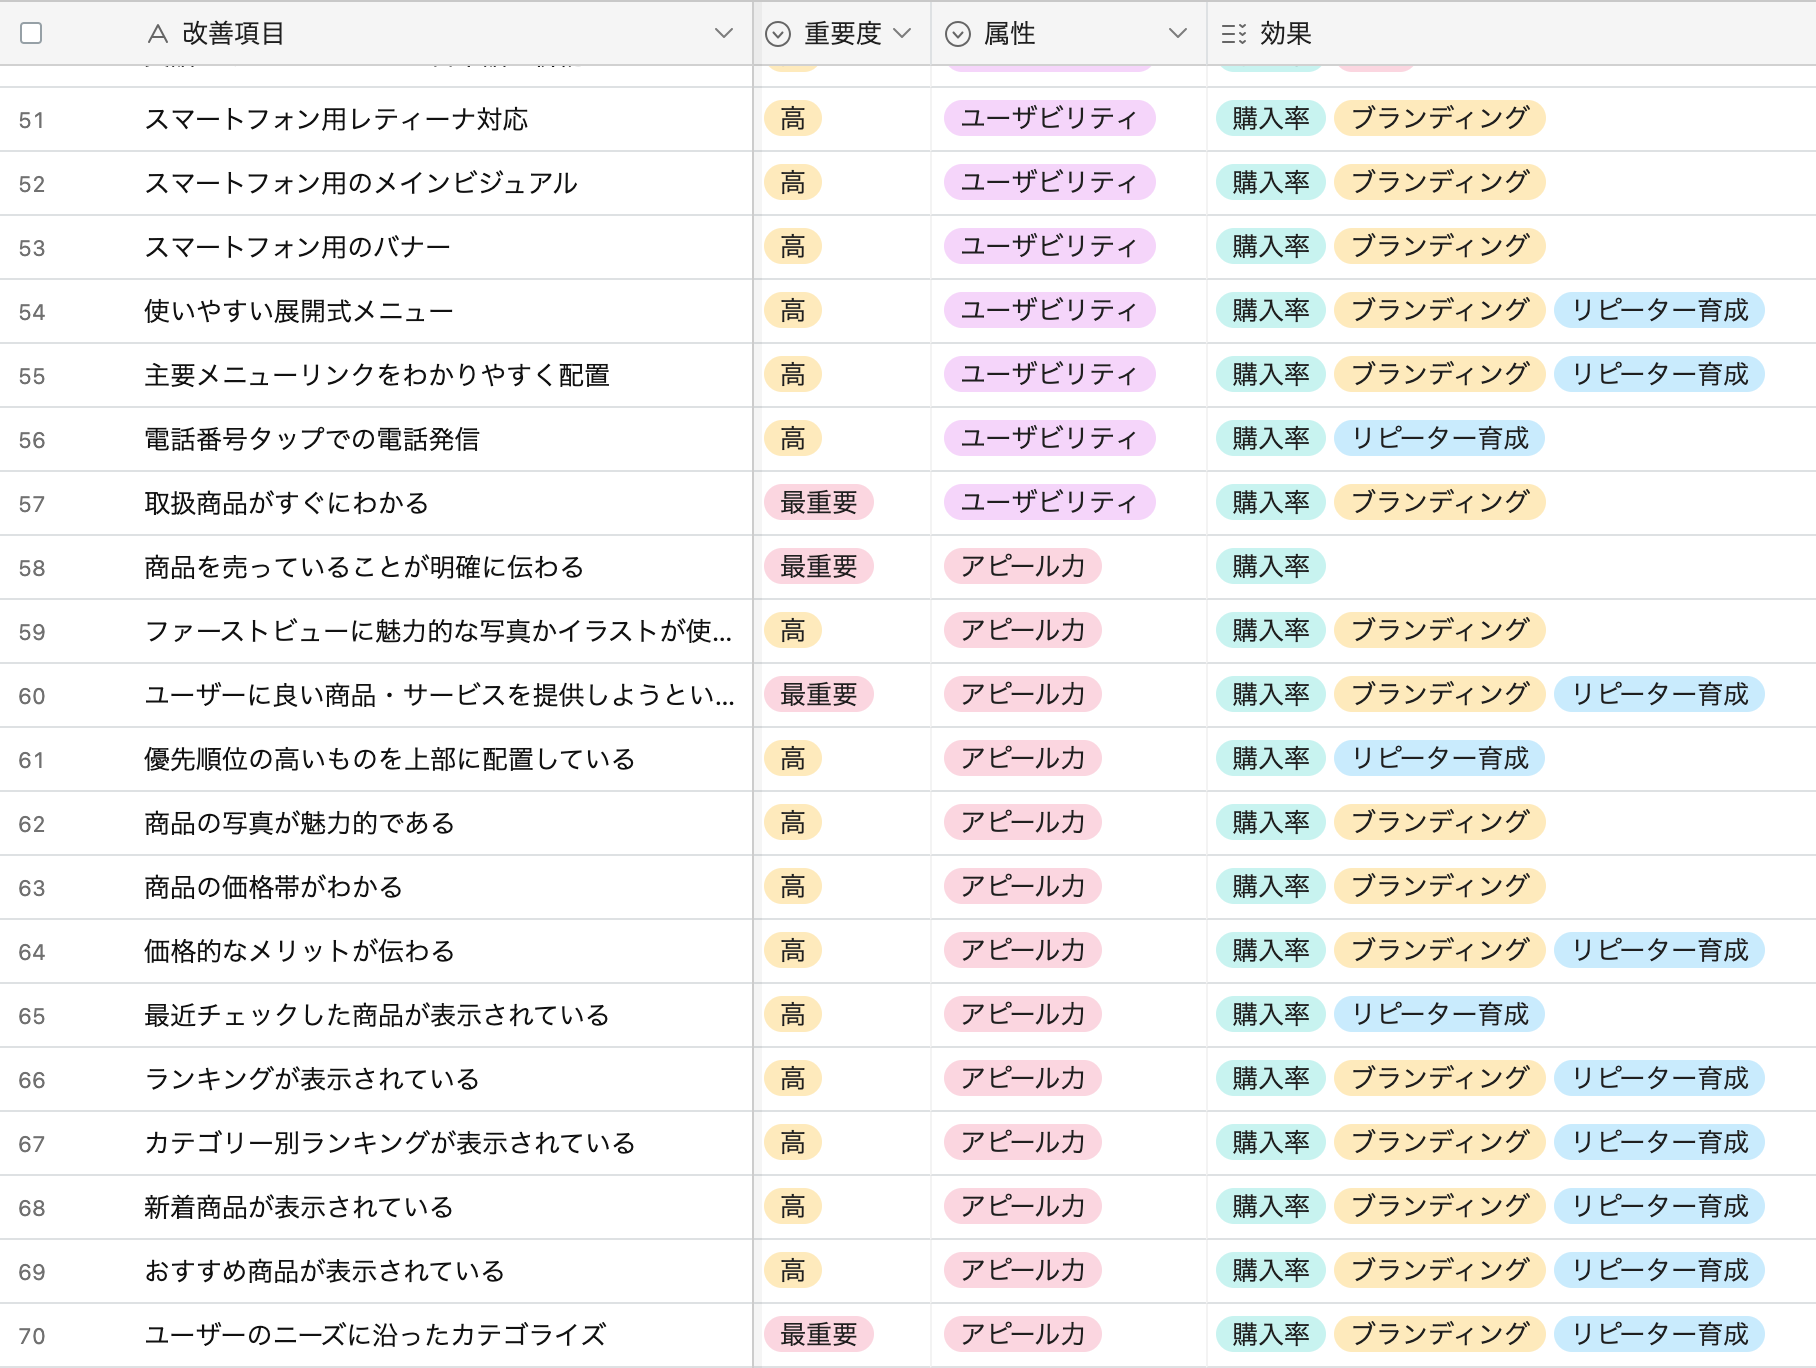1816x1368 pixels.
Task: Click row number 70
Action: click(31, 1336)
